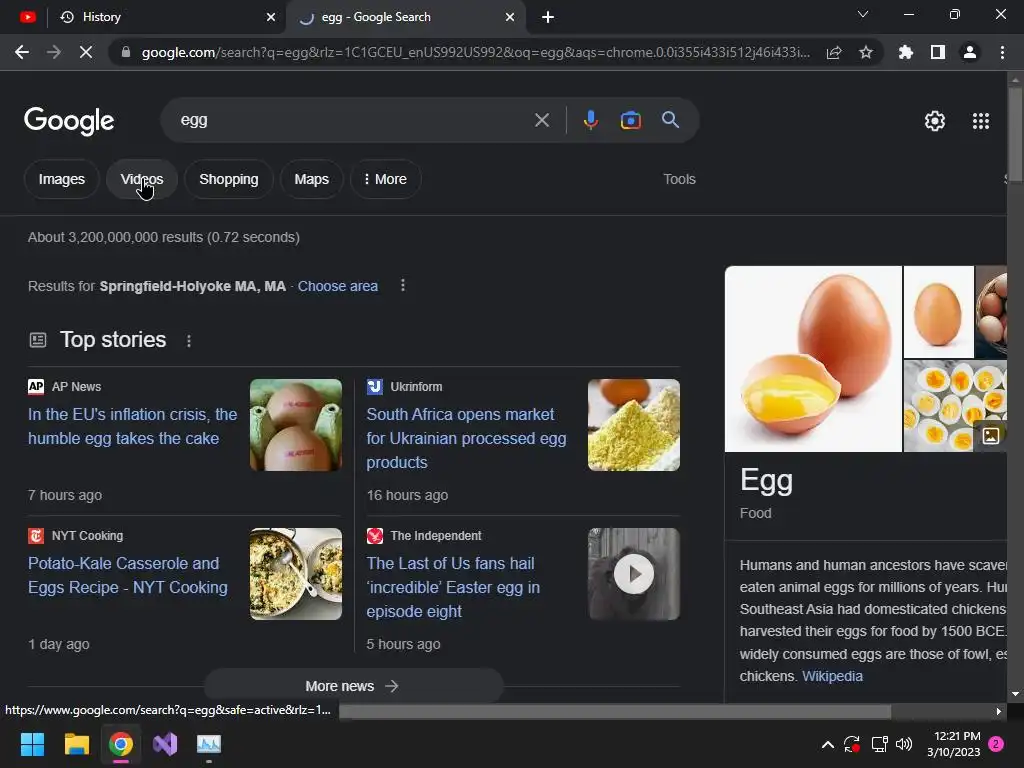The image size is (1024, 768).
Task: Click the horizontal scrollbar thumb
Action: (615, 711)
